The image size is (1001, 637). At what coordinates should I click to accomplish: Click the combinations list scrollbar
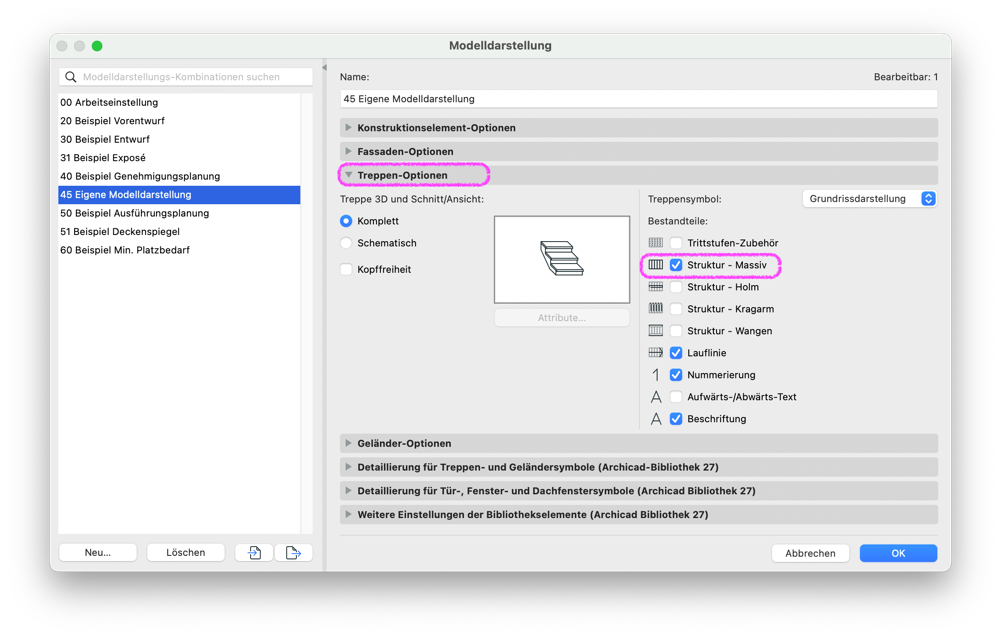coord(306,313)
